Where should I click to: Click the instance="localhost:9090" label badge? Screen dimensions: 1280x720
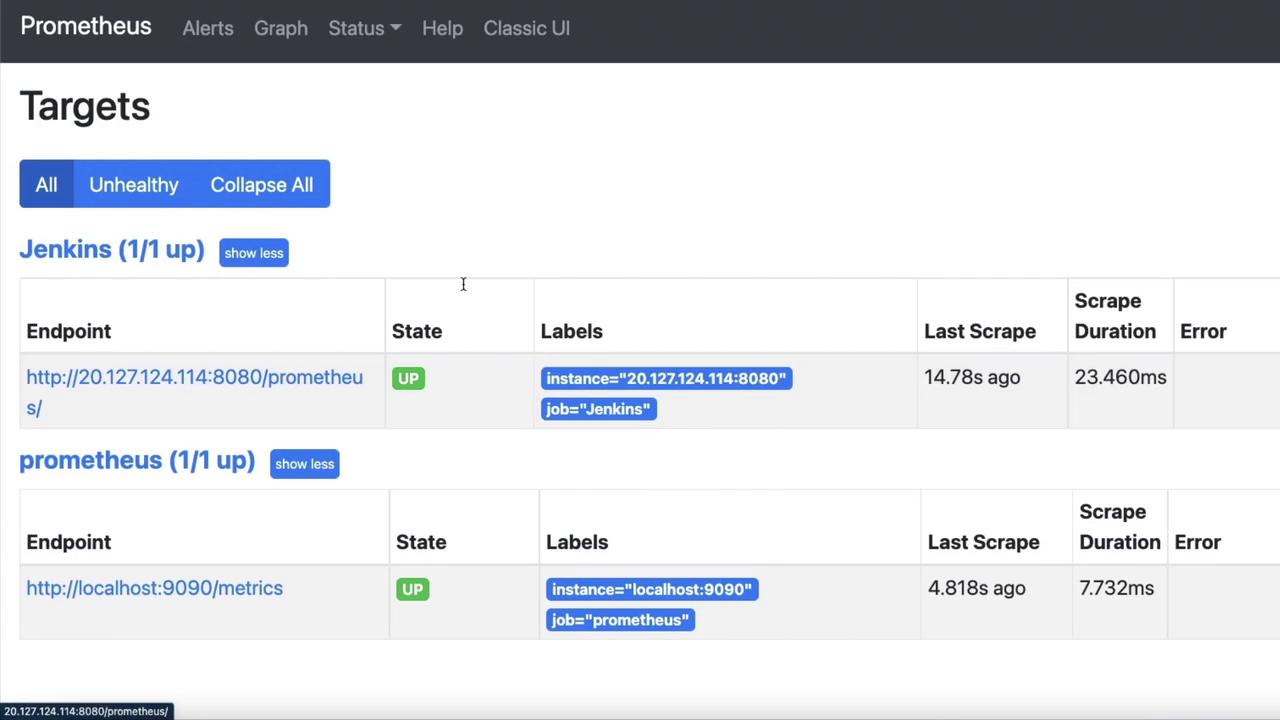(652, 589)
